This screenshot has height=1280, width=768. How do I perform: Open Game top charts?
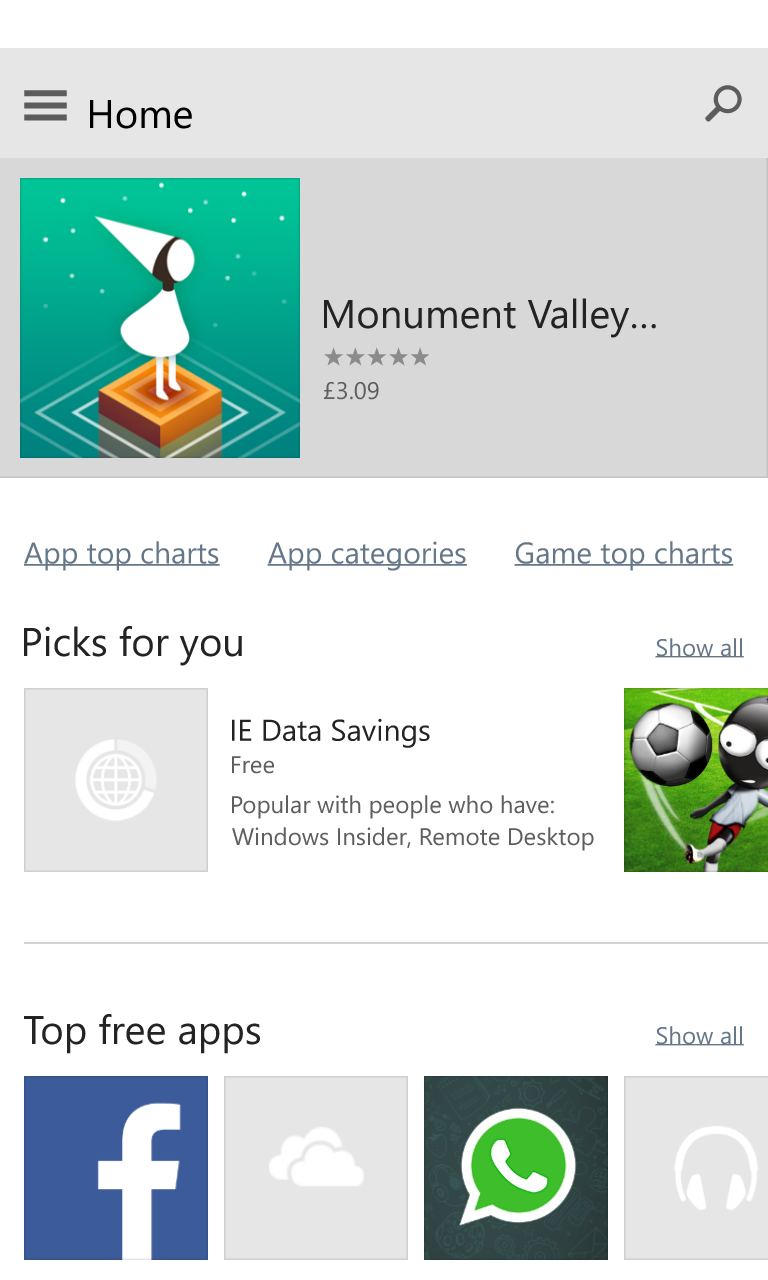tap(623, 553)
